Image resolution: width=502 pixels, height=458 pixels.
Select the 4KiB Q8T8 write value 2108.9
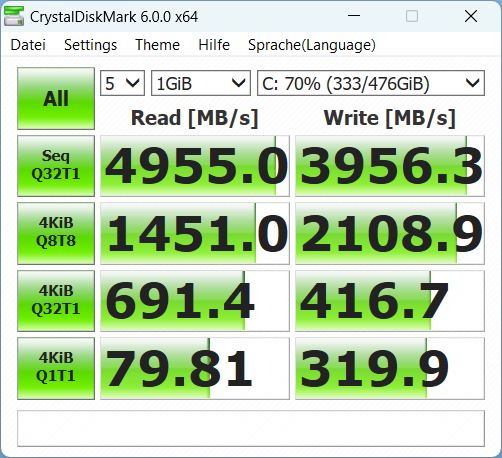tap(390, 233)
